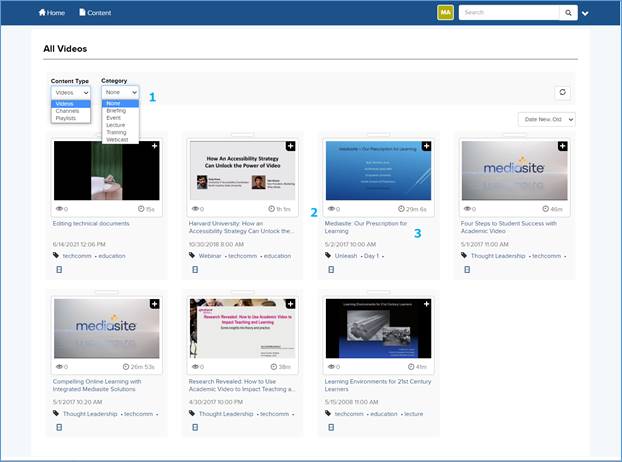Click film icon under Prescription for Learning video

point(331,270)
